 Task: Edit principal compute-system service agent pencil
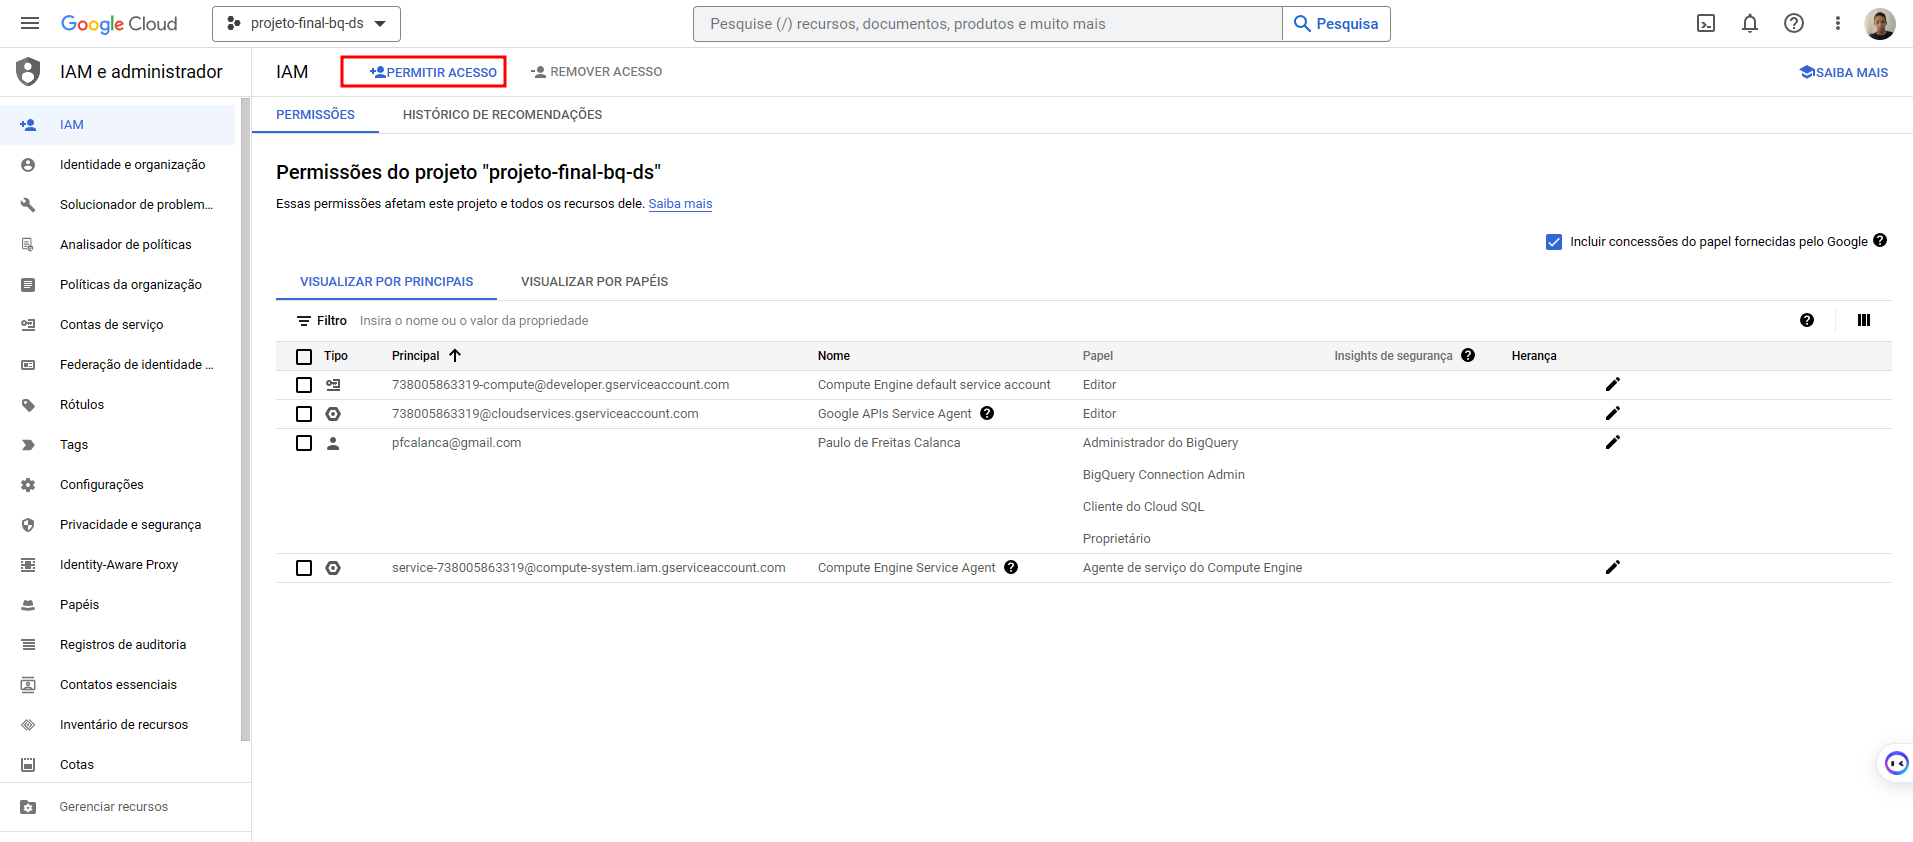[x=1613, y=567]
